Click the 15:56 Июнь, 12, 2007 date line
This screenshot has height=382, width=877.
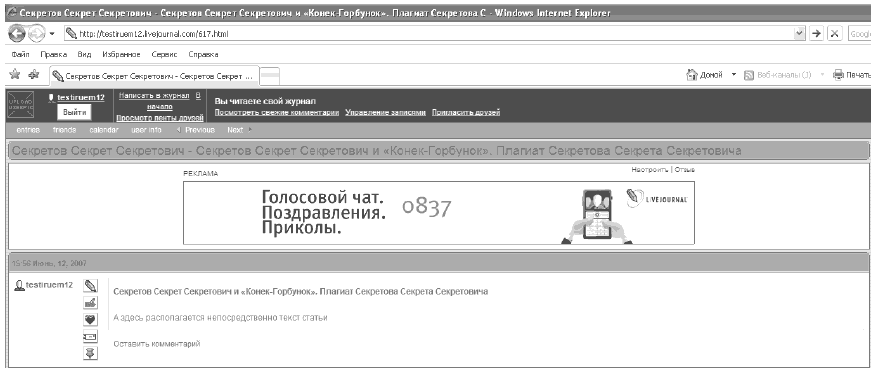click(49, 263)
